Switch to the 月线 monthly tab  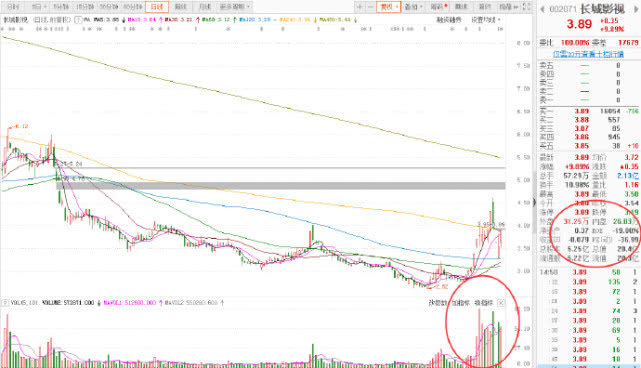tap(204, 7)
